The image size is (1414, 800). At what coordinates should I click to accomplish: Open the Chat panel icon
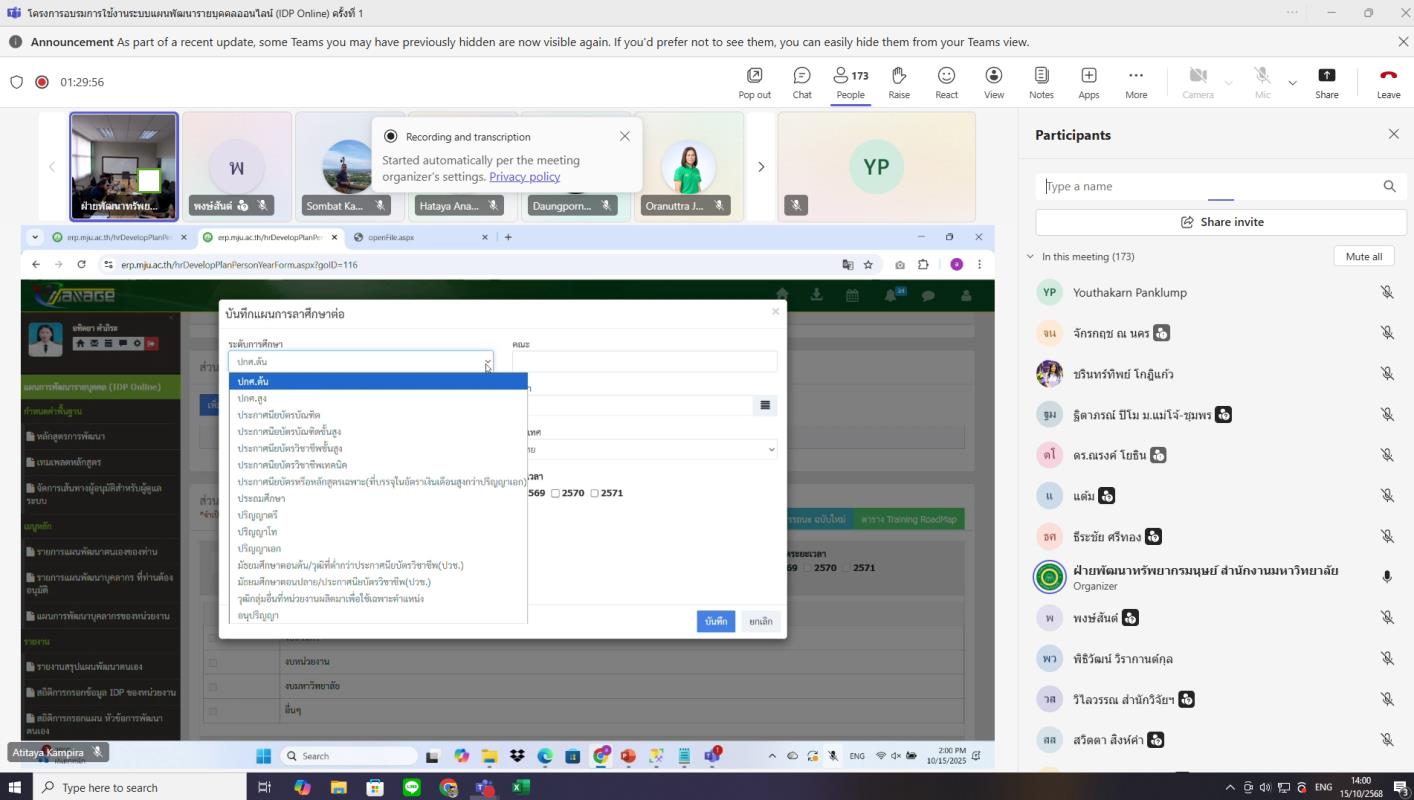click(x=801, y=82)
